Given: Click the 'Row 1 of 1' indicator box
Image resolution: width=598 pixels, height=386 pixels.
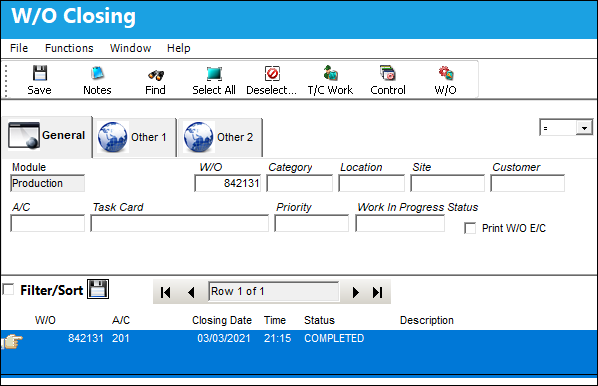Looking at the screenshot, I should [x=273, y=292].
